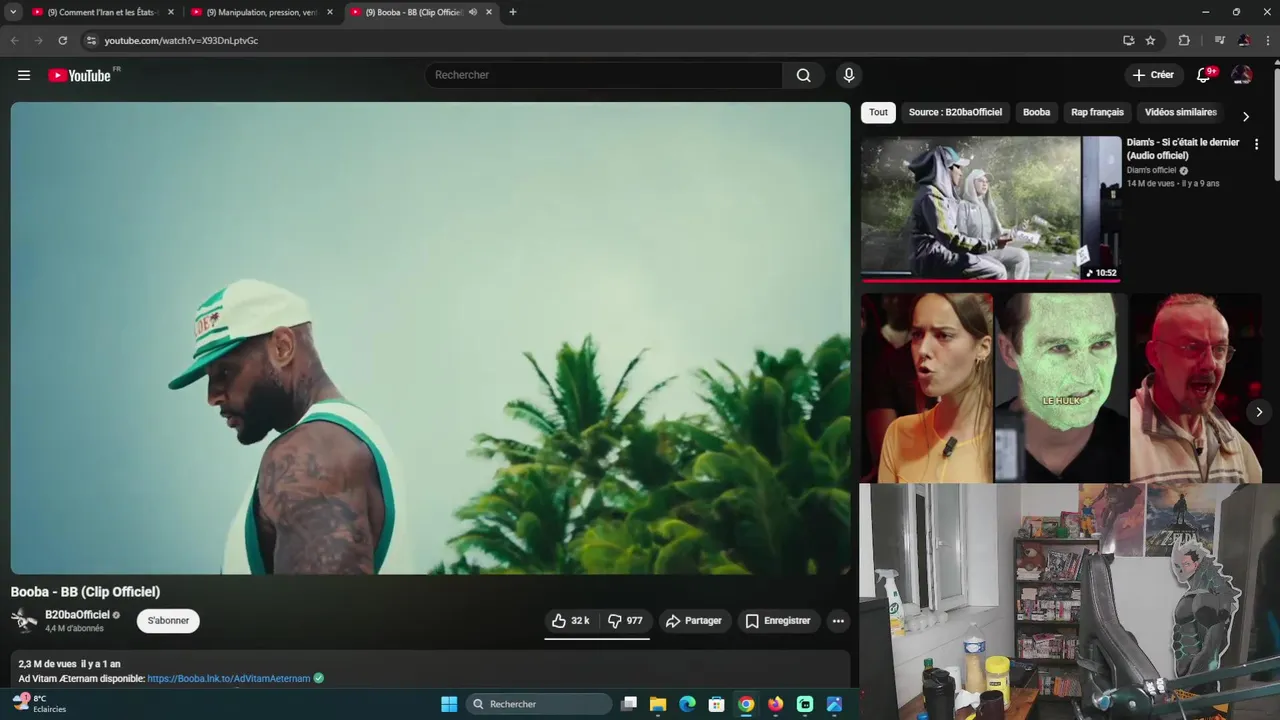1280x720 pixels.
Task: Click '2,3 M de vues' description text
Action: [47, 664]
